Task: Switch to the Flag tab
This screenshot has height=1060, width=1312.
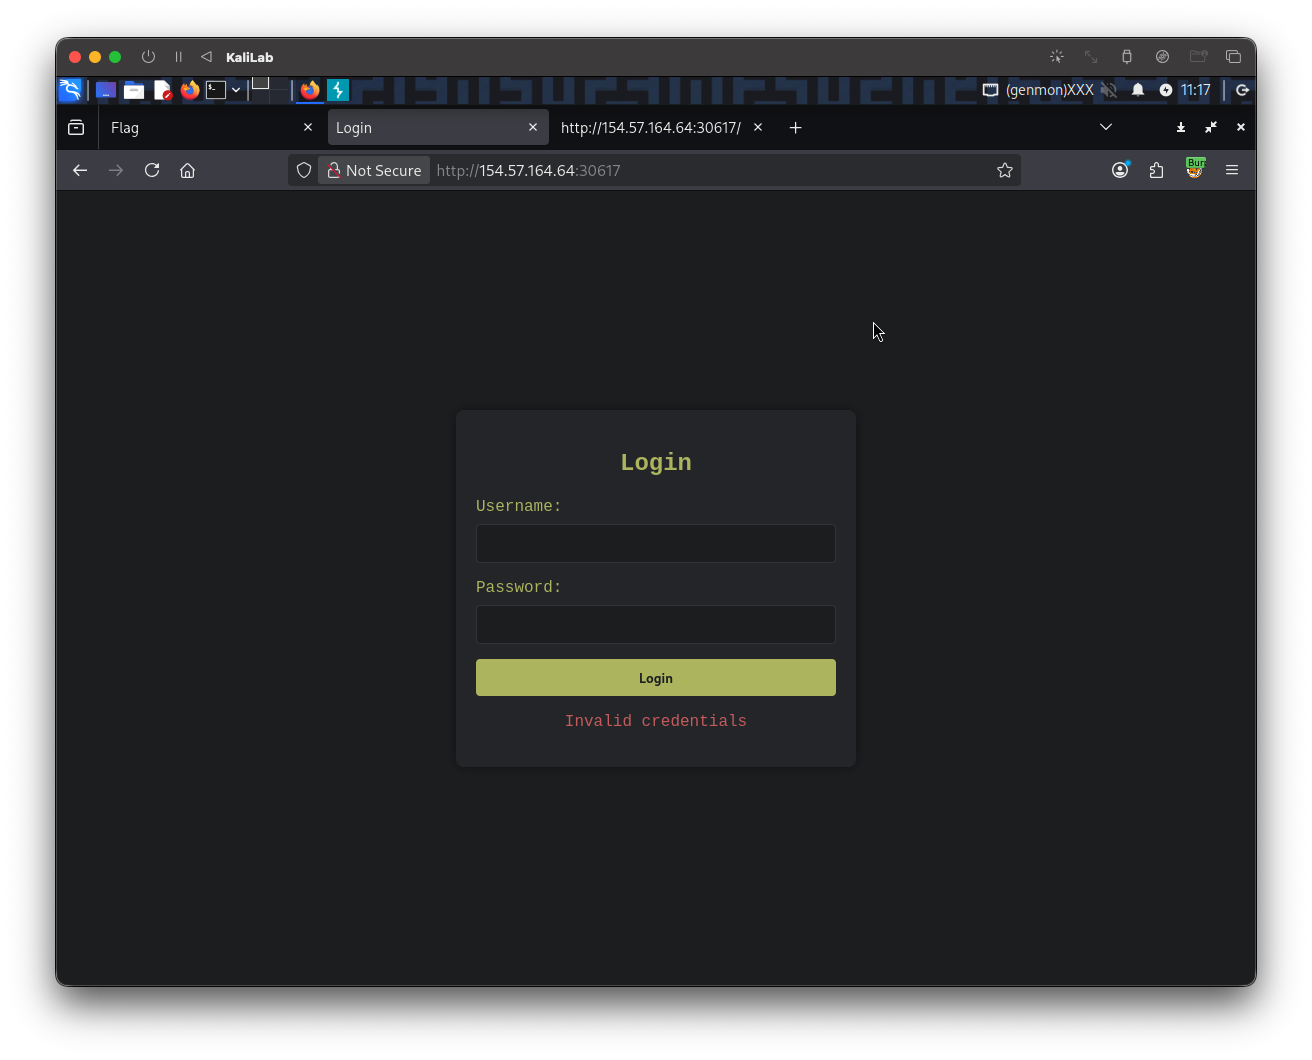Action: pyautogui.click(x=200, y=128)
